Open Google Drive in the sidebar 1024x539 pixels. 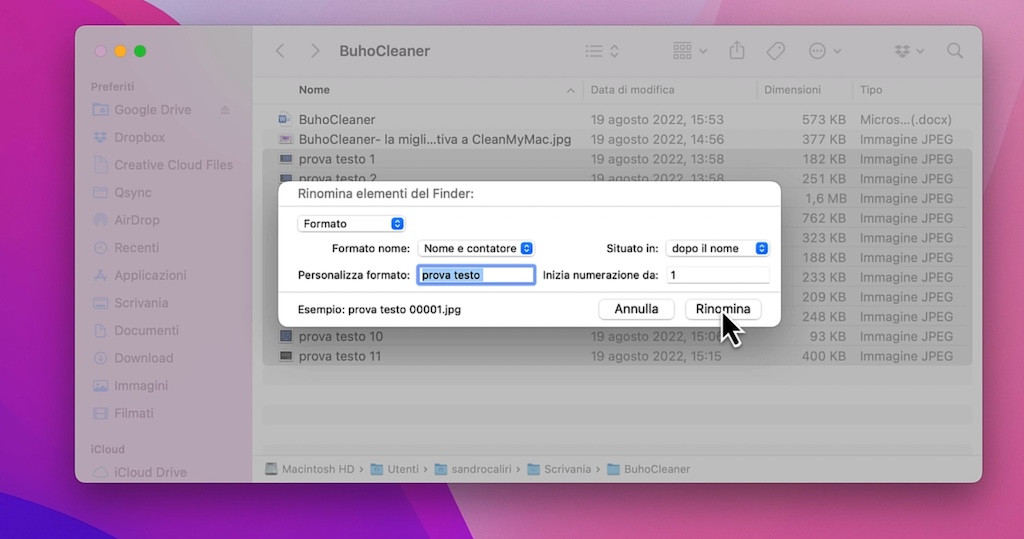[153, 110]
